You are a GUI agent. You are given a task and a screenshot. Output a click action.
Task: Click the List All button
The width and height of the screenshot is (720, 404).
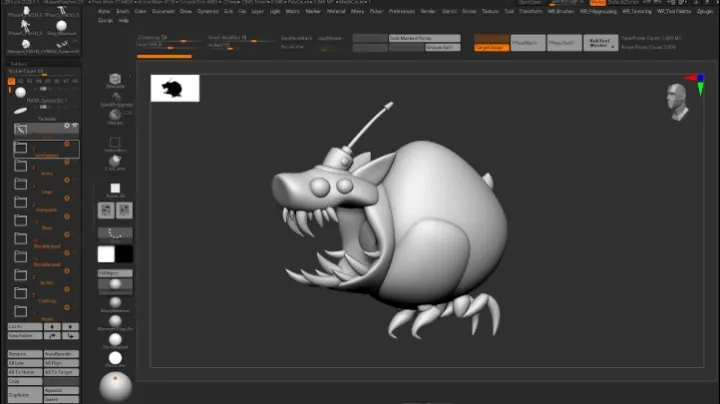pyautogui.click(x=25, y=327)
